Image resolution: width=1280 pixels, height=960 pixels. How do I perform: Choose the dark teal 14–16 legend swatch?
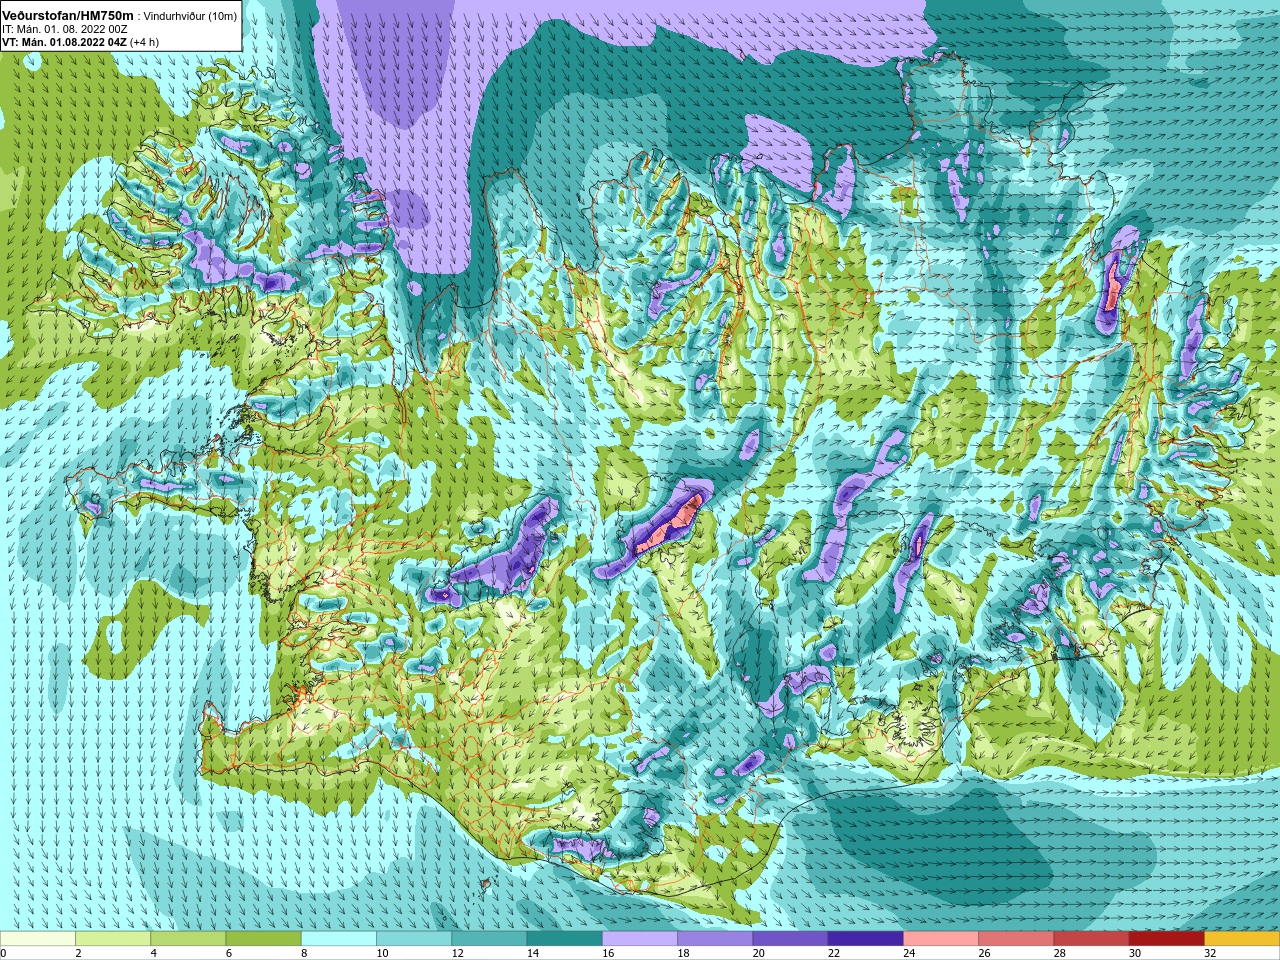(x=565, y=938)
